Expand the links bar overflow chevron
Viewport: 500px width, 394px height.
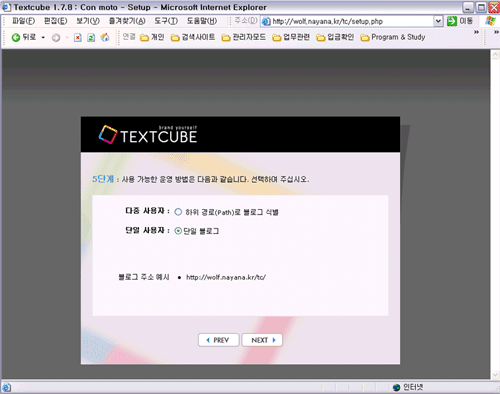(476, 32)
